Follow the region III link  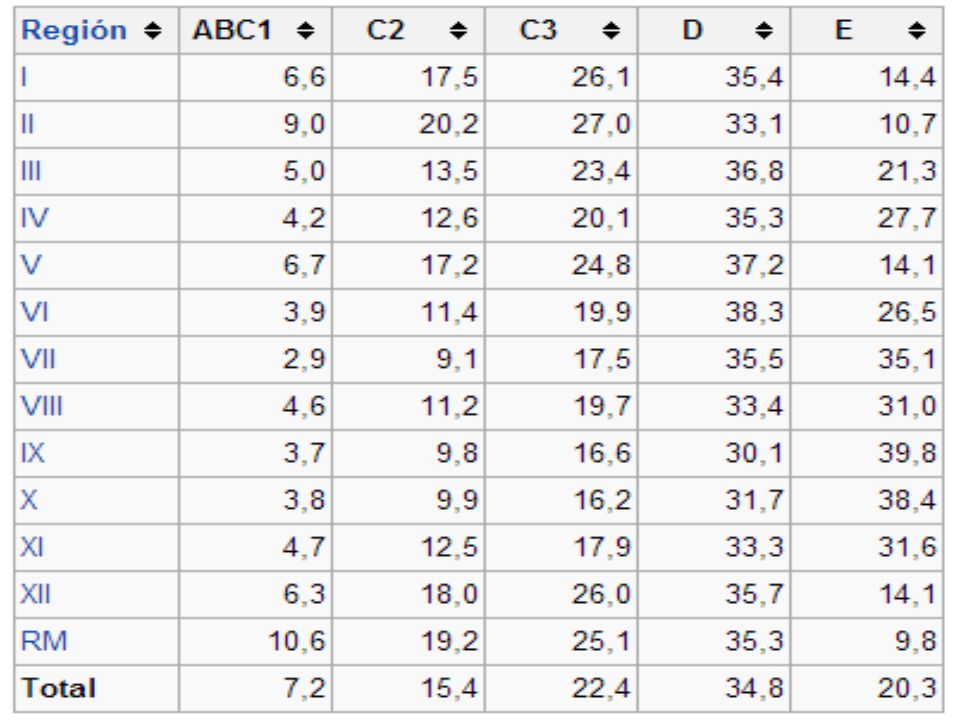31,171
